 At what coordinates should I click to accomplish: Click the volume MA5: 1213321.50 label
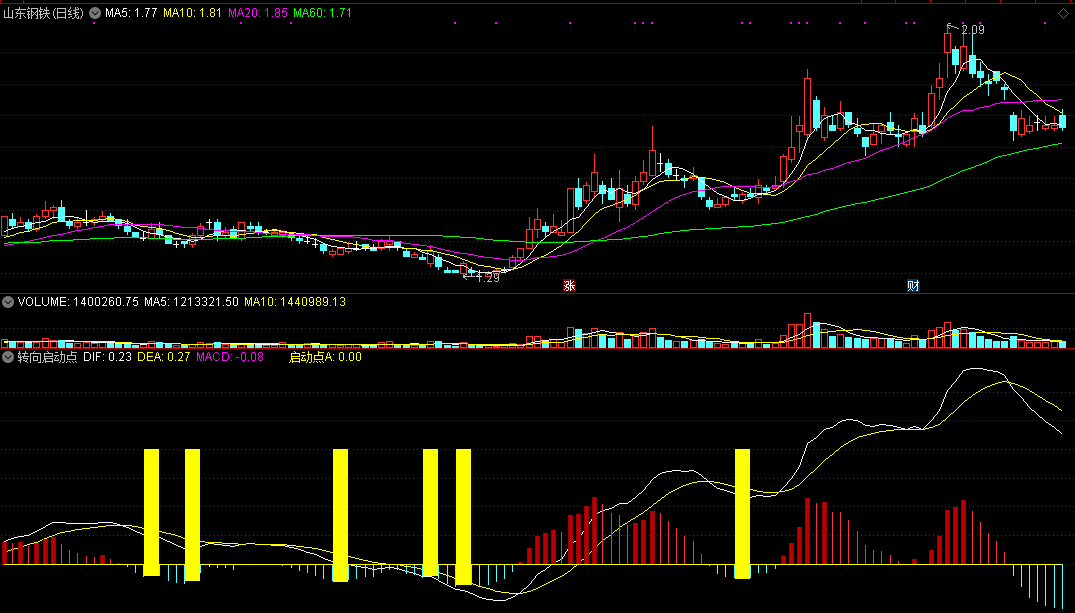pos(191,302)
